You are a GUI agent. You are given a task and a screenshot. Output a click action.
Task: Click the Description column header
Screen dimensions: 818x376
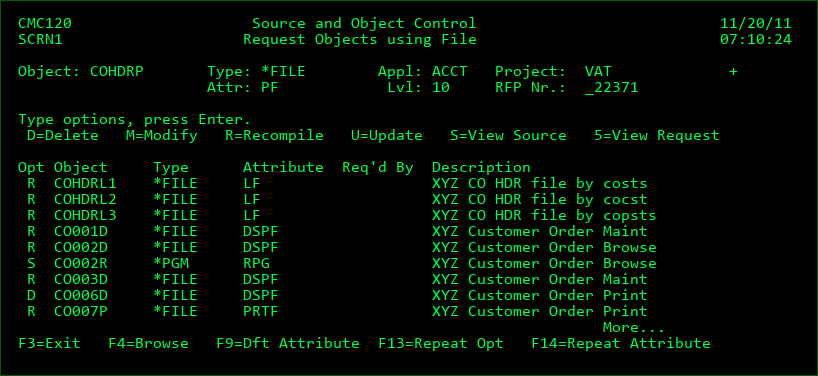coord(482,167)
